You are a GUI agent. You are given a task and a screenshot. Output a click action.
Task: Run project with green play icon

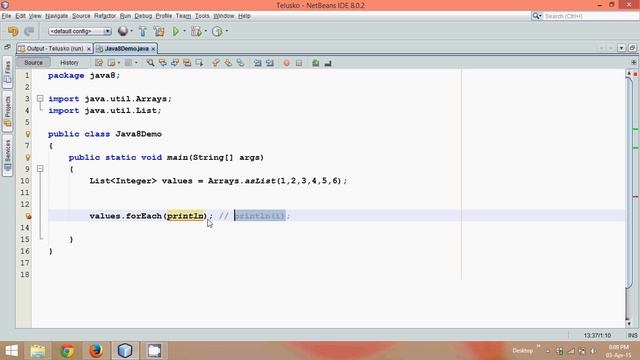(176, 31)
